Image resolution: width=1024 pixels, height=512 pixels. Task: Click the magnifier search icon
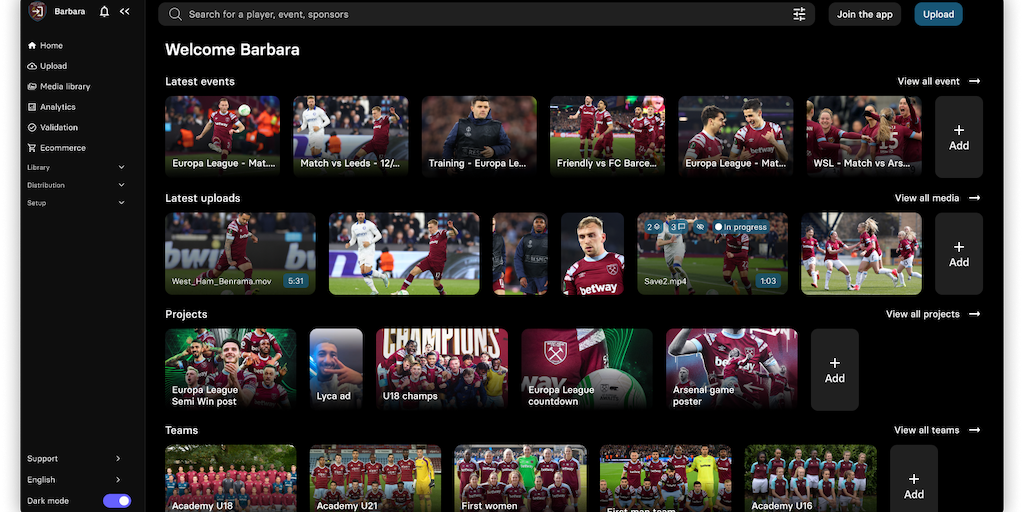175,14
